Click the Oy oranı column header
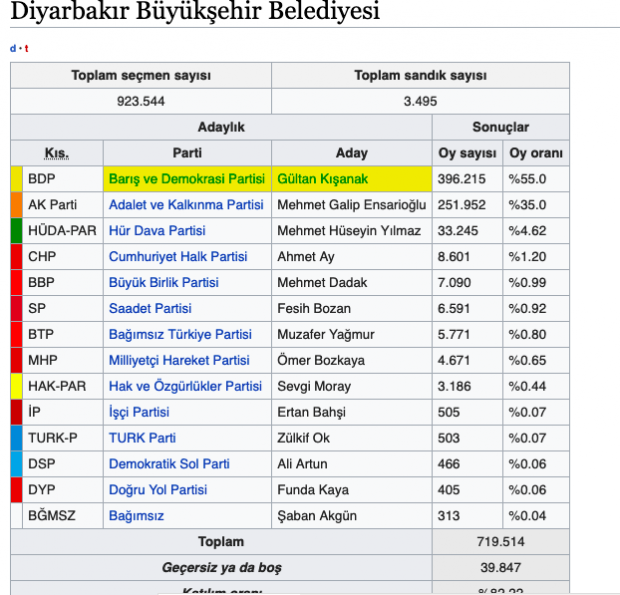The image size is (620, 595). coord(536,153)
